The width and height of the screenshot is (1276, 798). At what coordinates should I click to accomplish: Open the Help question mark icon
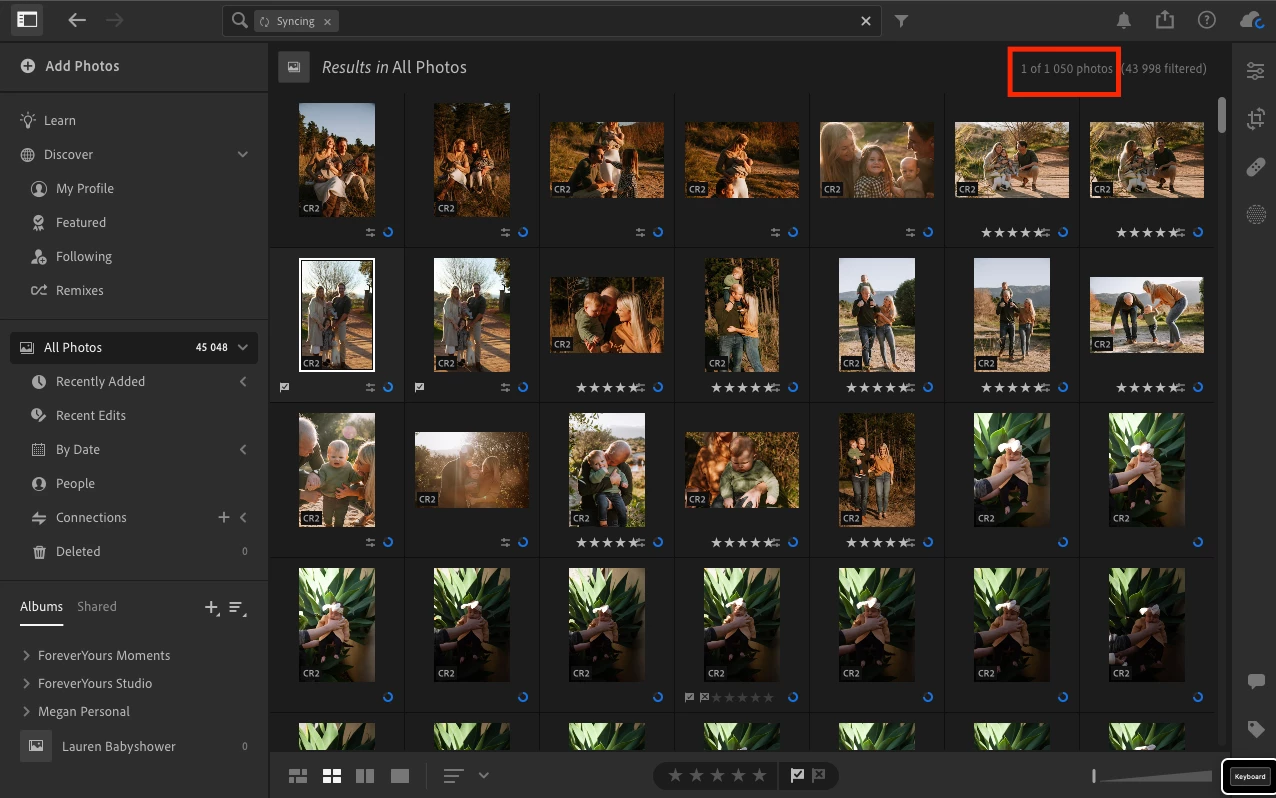[x=1207, y=20]
